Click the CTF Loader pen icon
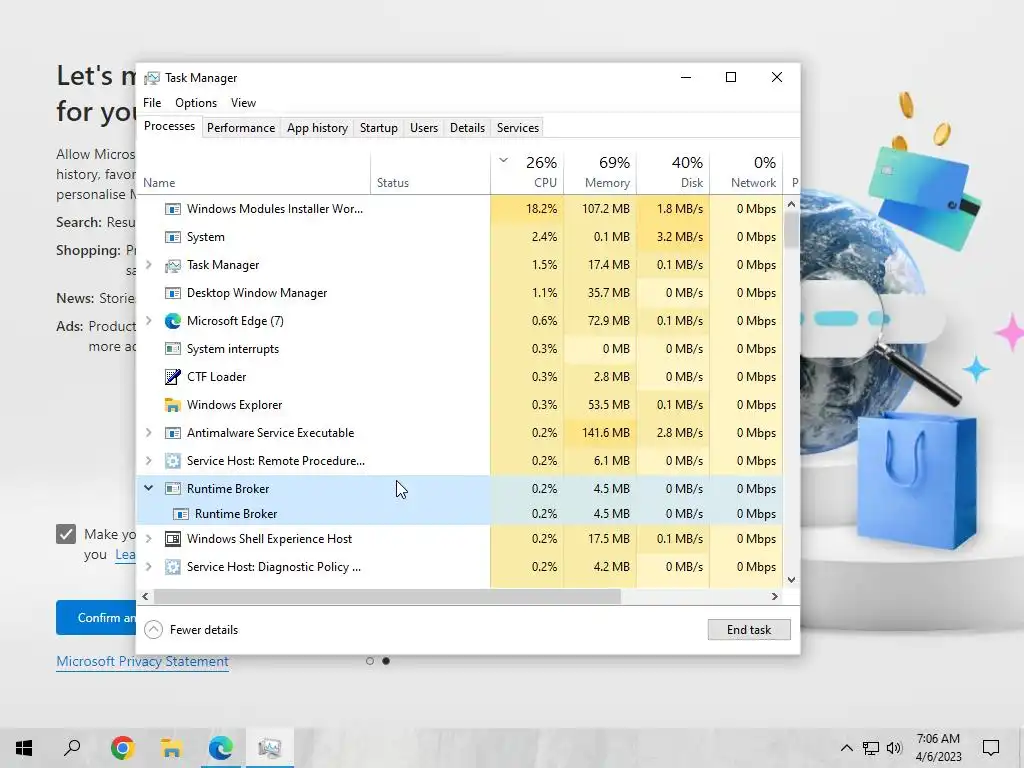1024x768 pixels. (172, 377)
